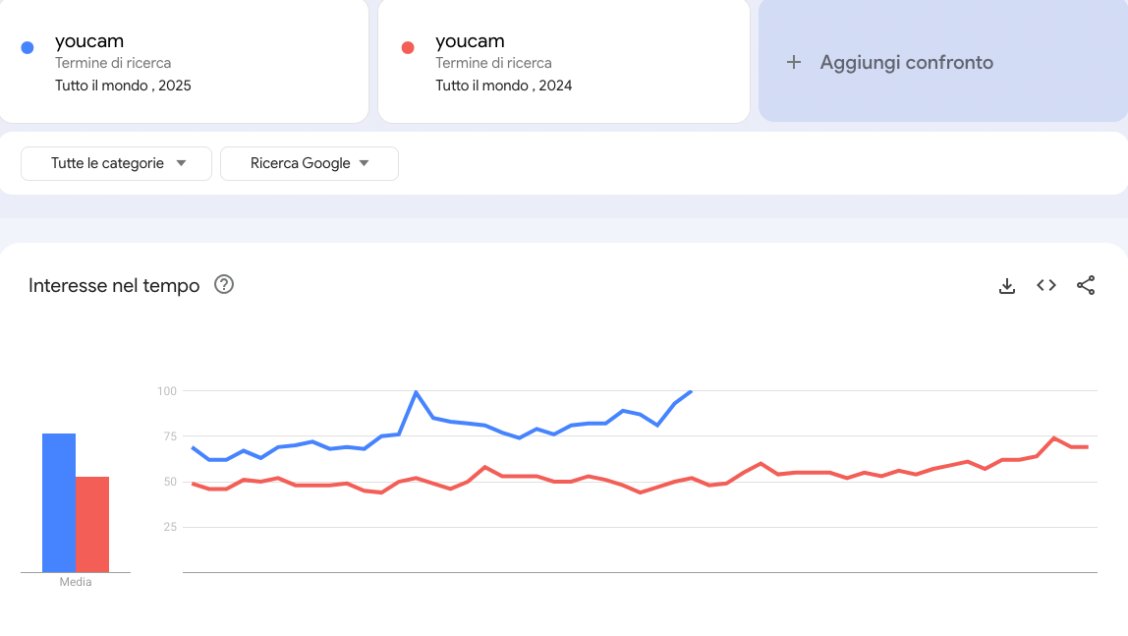The width and height of the screenshot is (1128, 636).
Task: Open the Ricerca Google dropdown
Action: [x=309, y=163]
